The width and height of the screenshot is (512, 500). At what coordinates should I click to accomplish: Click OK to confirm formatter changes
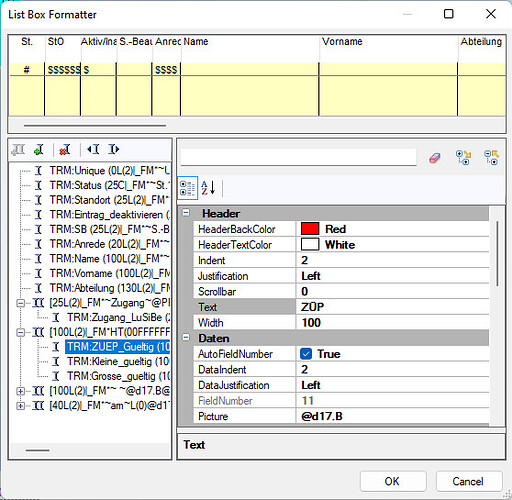(393, 481)
